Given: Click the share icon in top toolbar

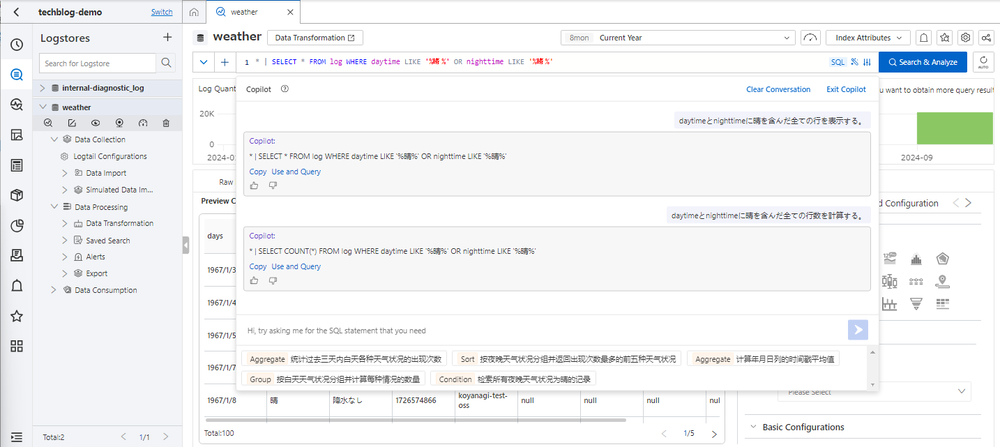Looking at the screenshot, I should point(986,37).
